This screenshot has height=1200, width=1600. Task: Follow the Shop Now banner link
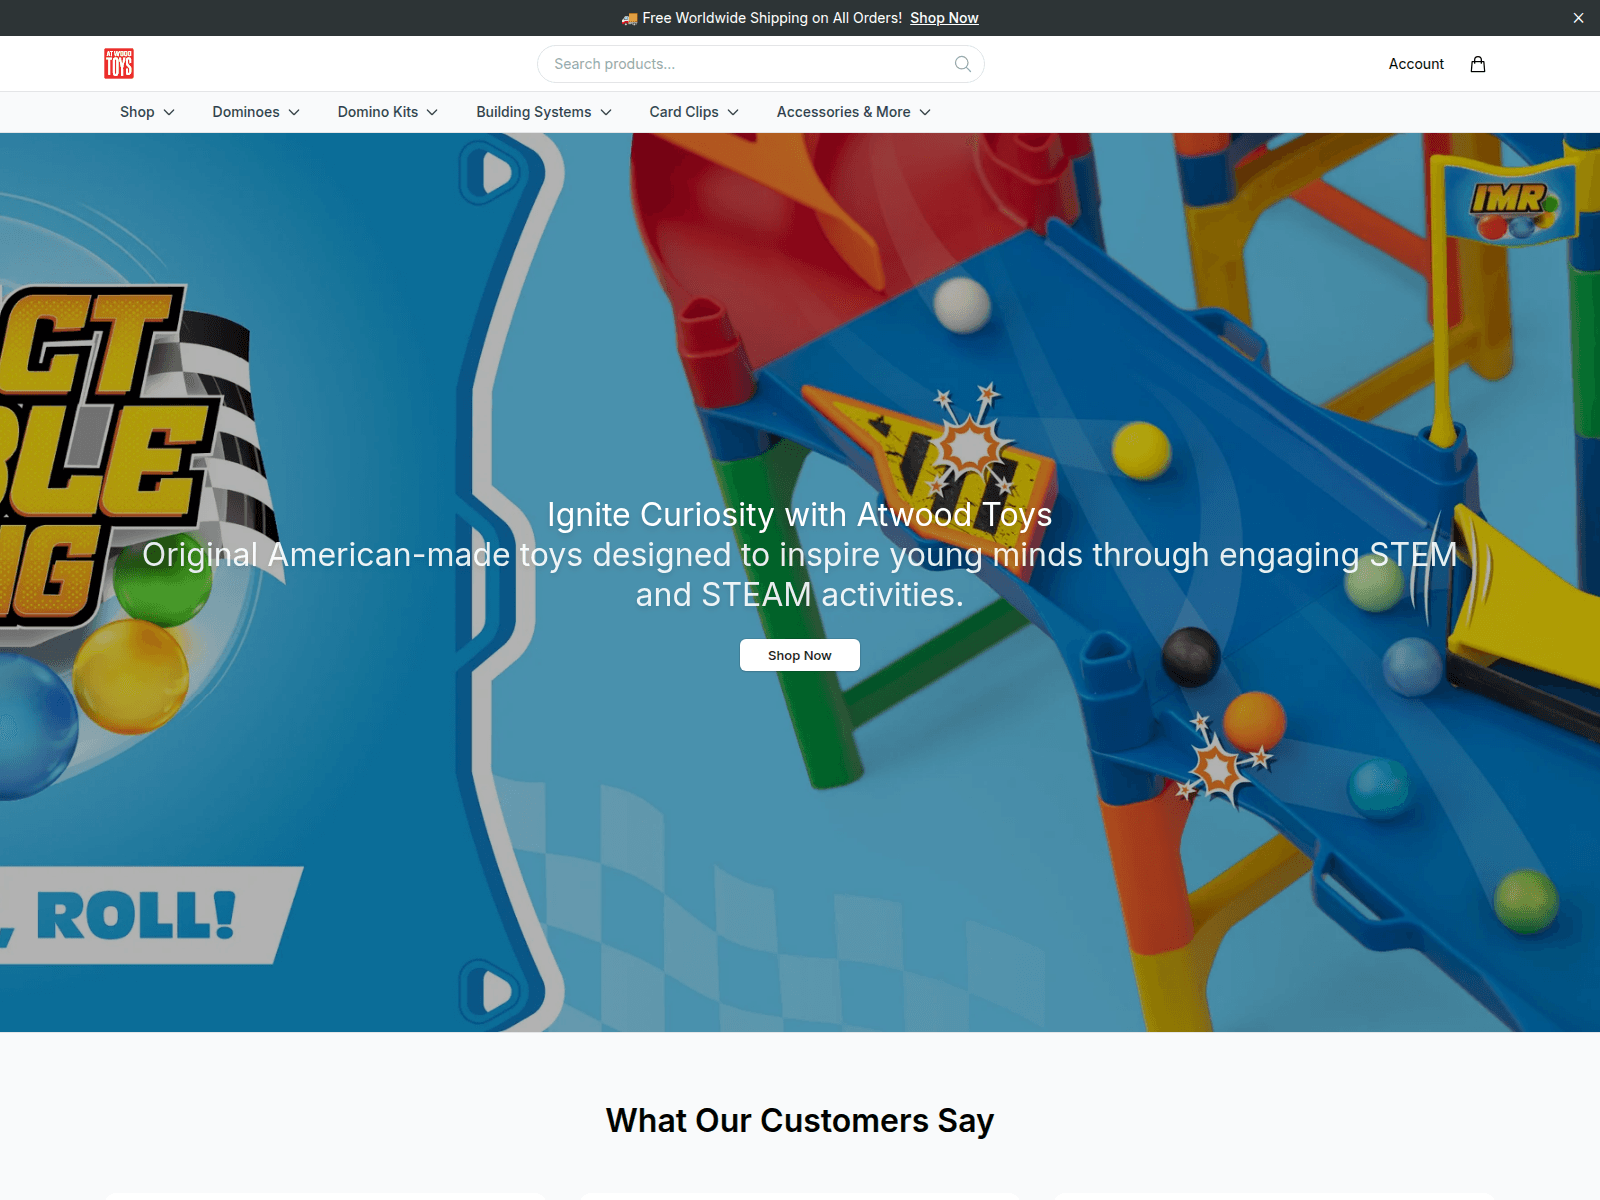pos(944,18)
